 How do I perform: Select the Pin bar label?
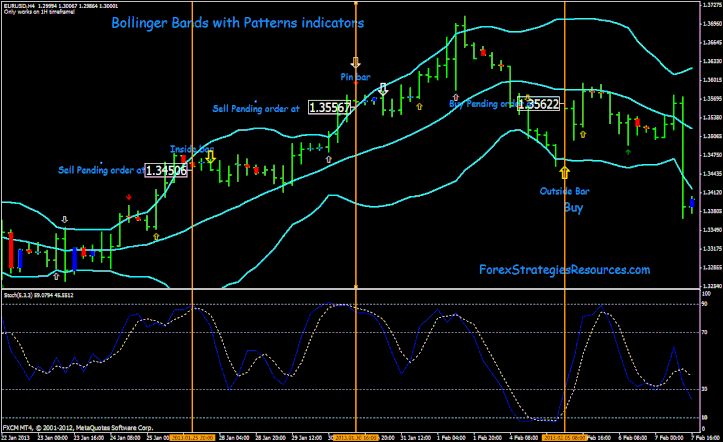point(355,77)
